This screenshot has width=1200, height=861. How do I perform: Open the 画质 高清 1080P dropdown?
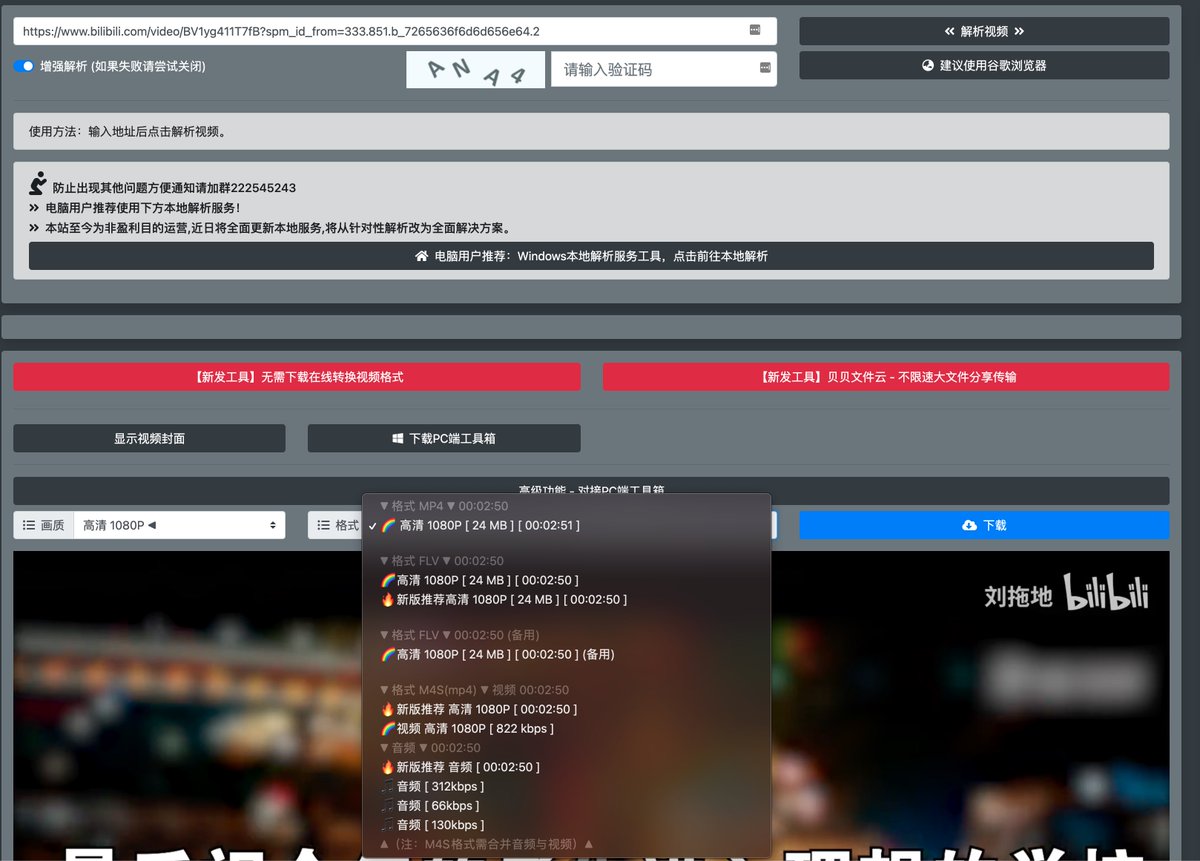179,525
